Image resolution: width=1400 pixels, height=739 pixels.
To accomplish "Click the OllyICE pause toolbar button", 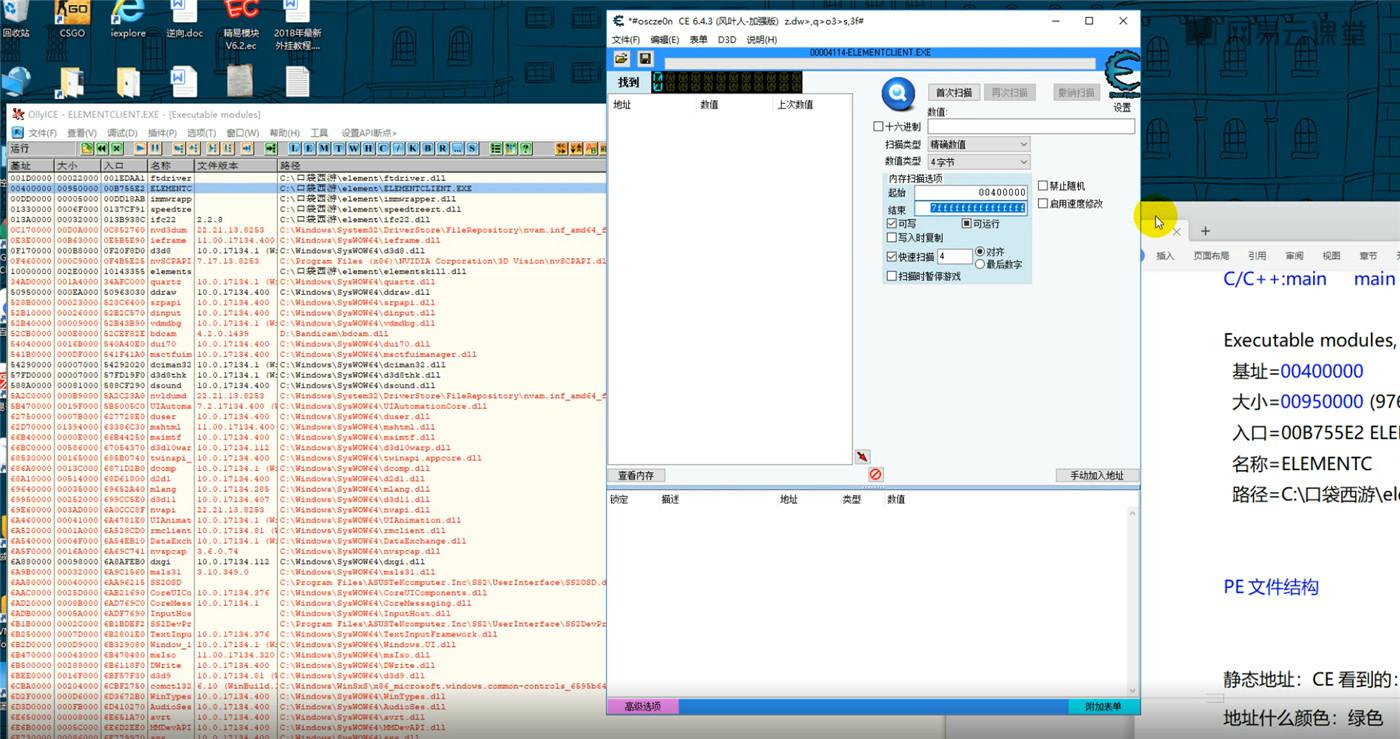I will click(x=155, y=149).
